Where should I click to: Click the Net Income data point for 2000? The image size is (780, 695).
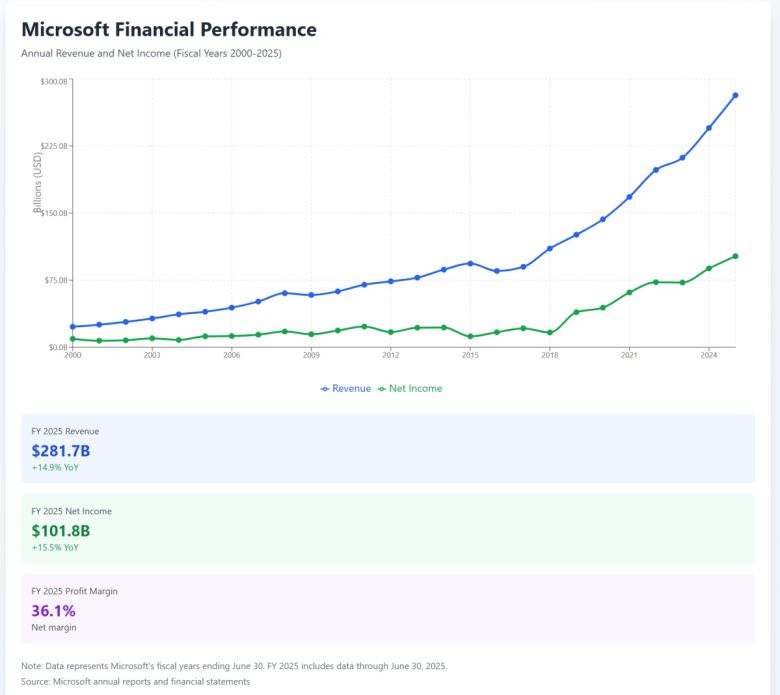coord(72,339)
